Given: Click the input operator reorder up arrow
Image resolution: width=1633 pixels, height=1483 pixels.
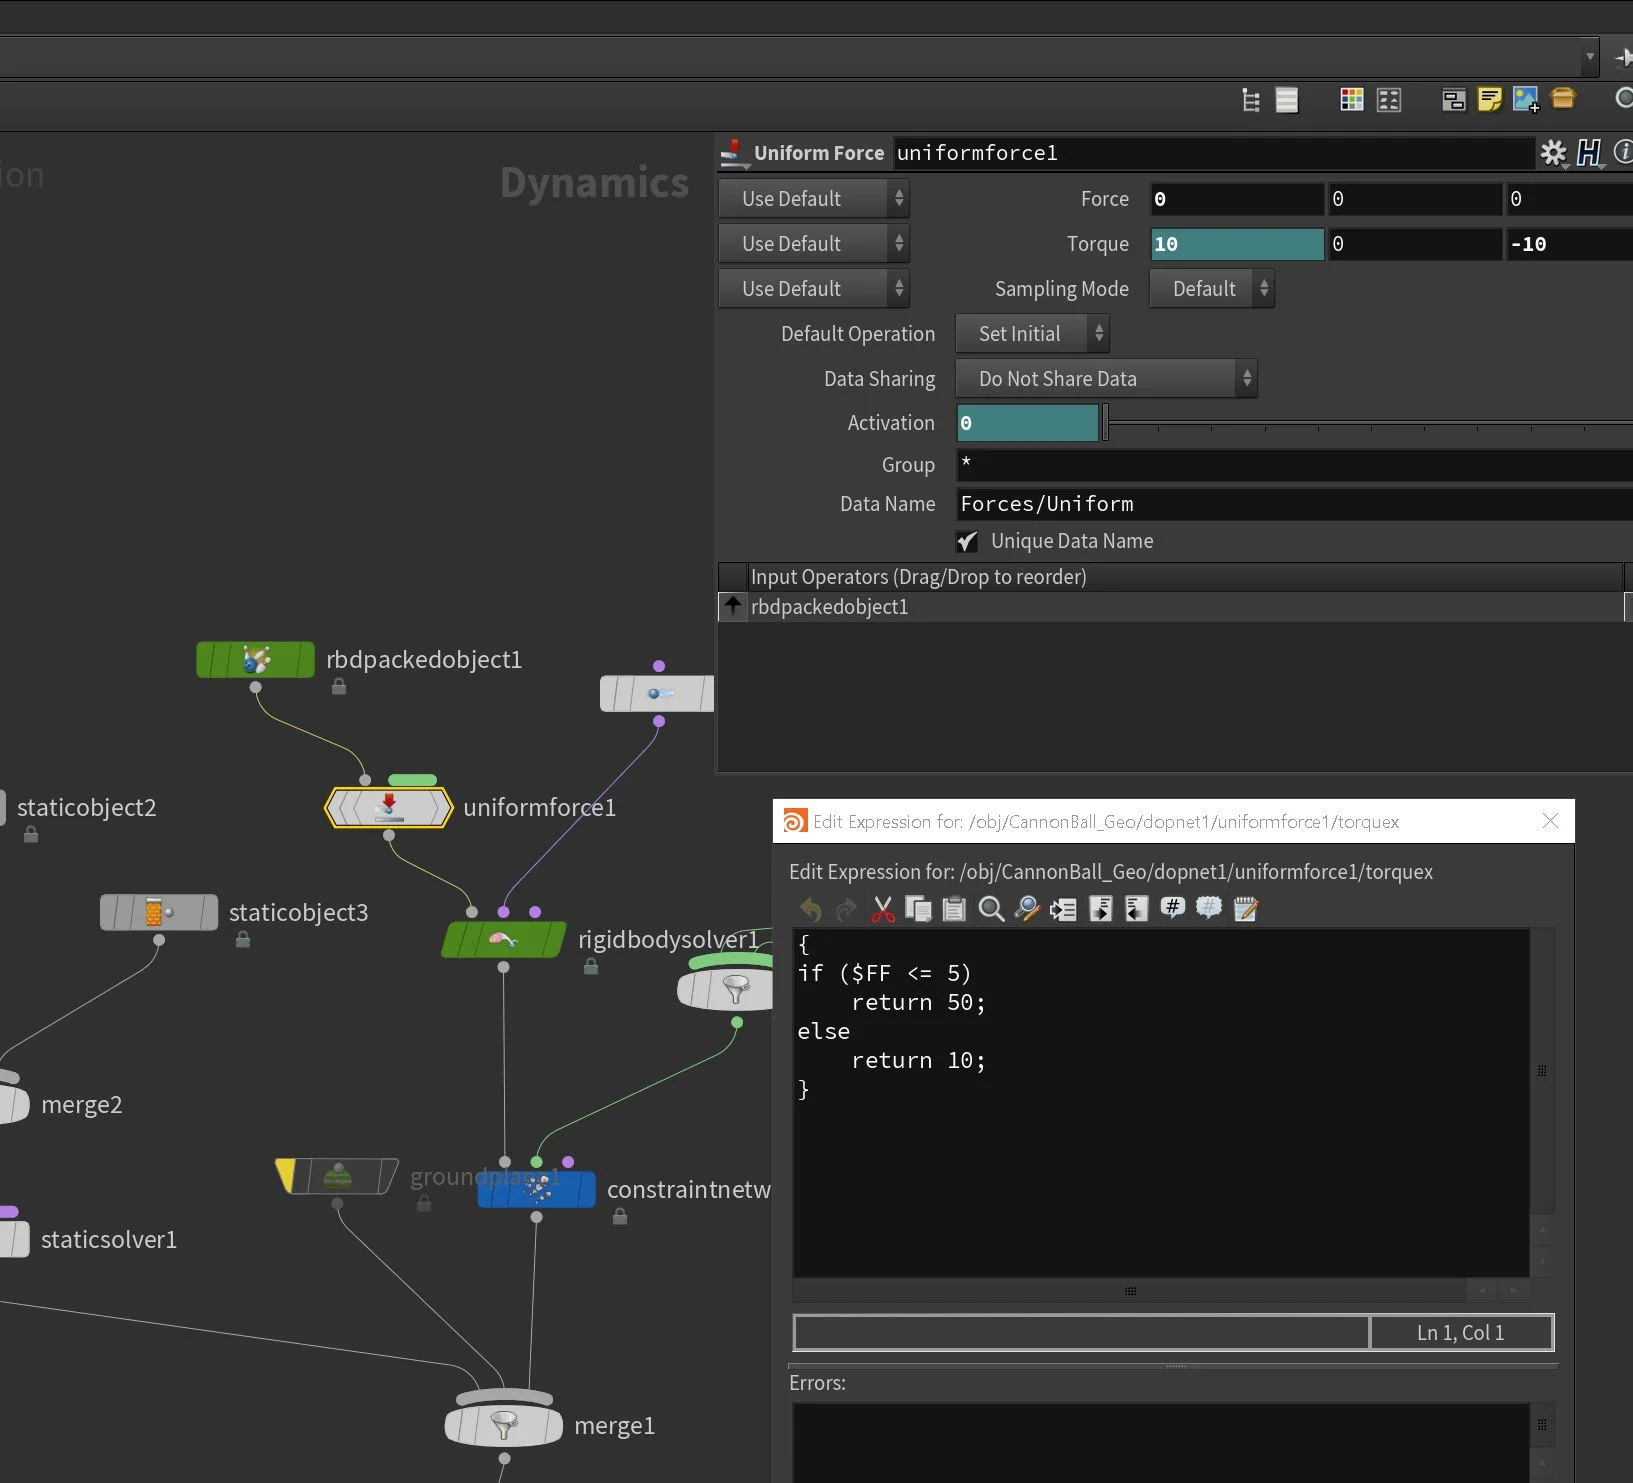Looking at the screenshot, I should pyautogui.click(x=733, y=606).
